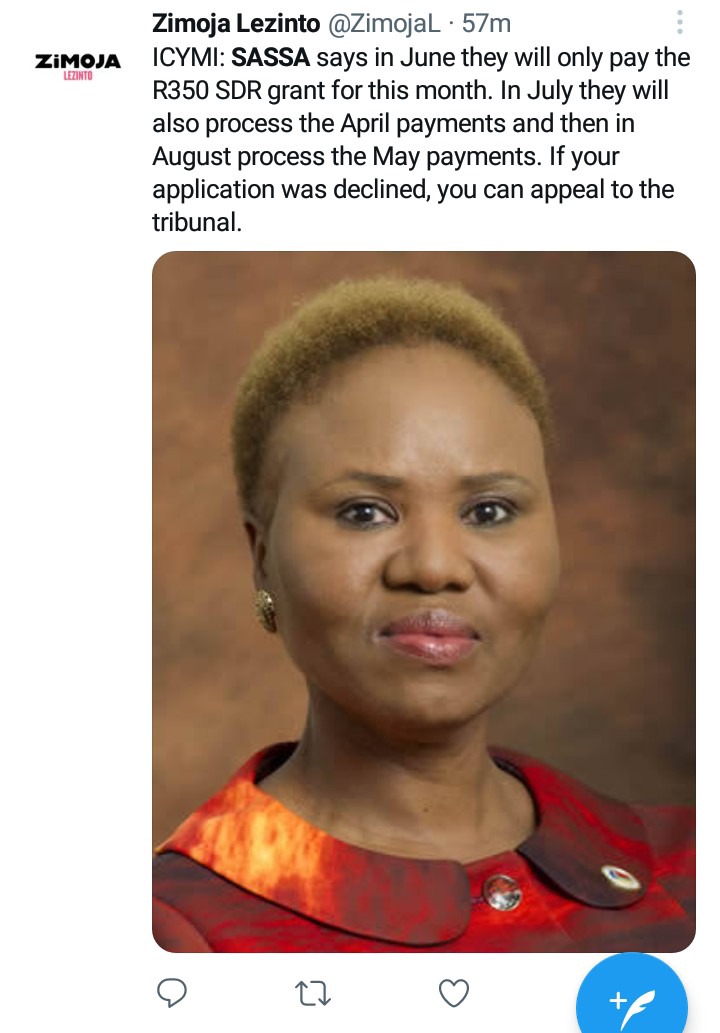Image resolution: width=720 pixels, height=1033 pixels.
Task: Retweet this post using the arrows icon
Action: tap(312, 993)
